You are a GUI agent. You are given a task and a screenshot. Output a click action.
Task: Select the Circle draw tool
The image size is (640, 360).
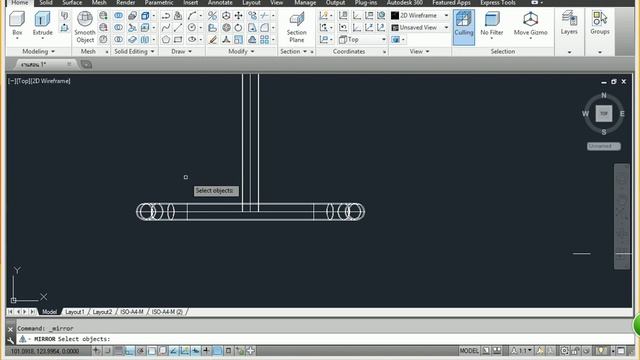coord(192,28)
